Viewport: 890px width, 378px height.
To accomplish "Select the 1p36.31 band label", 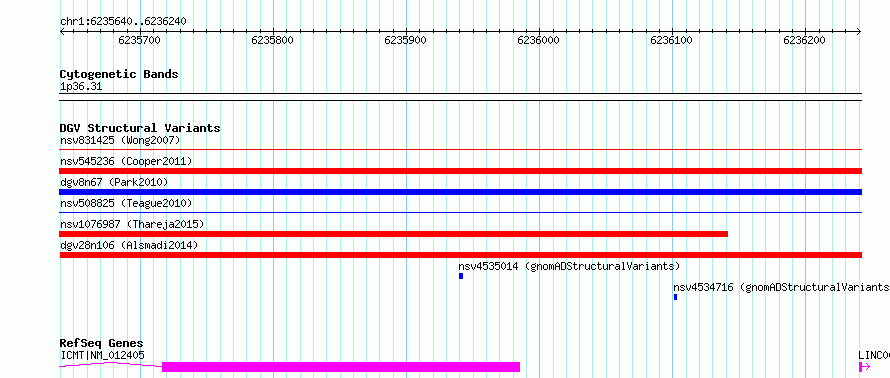I will [x=81, y=87].
